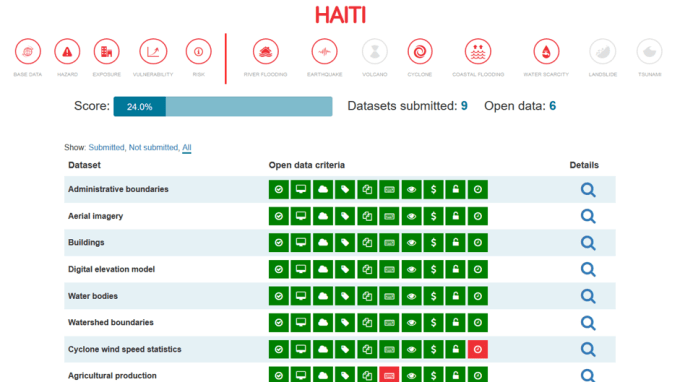Select the greyed Landslide hazard icon

603,52
